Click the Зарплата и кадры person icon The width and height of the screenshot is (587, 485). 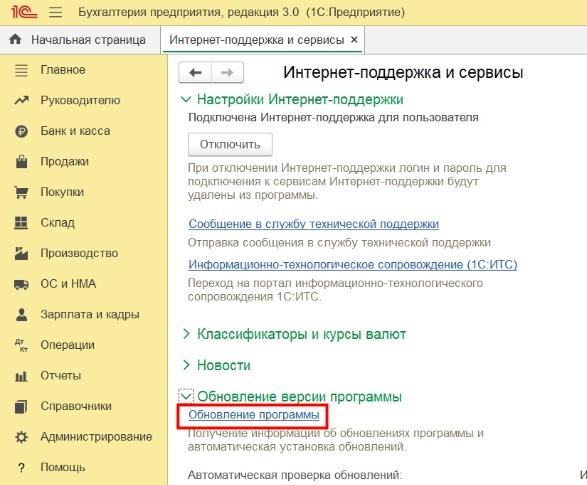[x=21, y=314]
